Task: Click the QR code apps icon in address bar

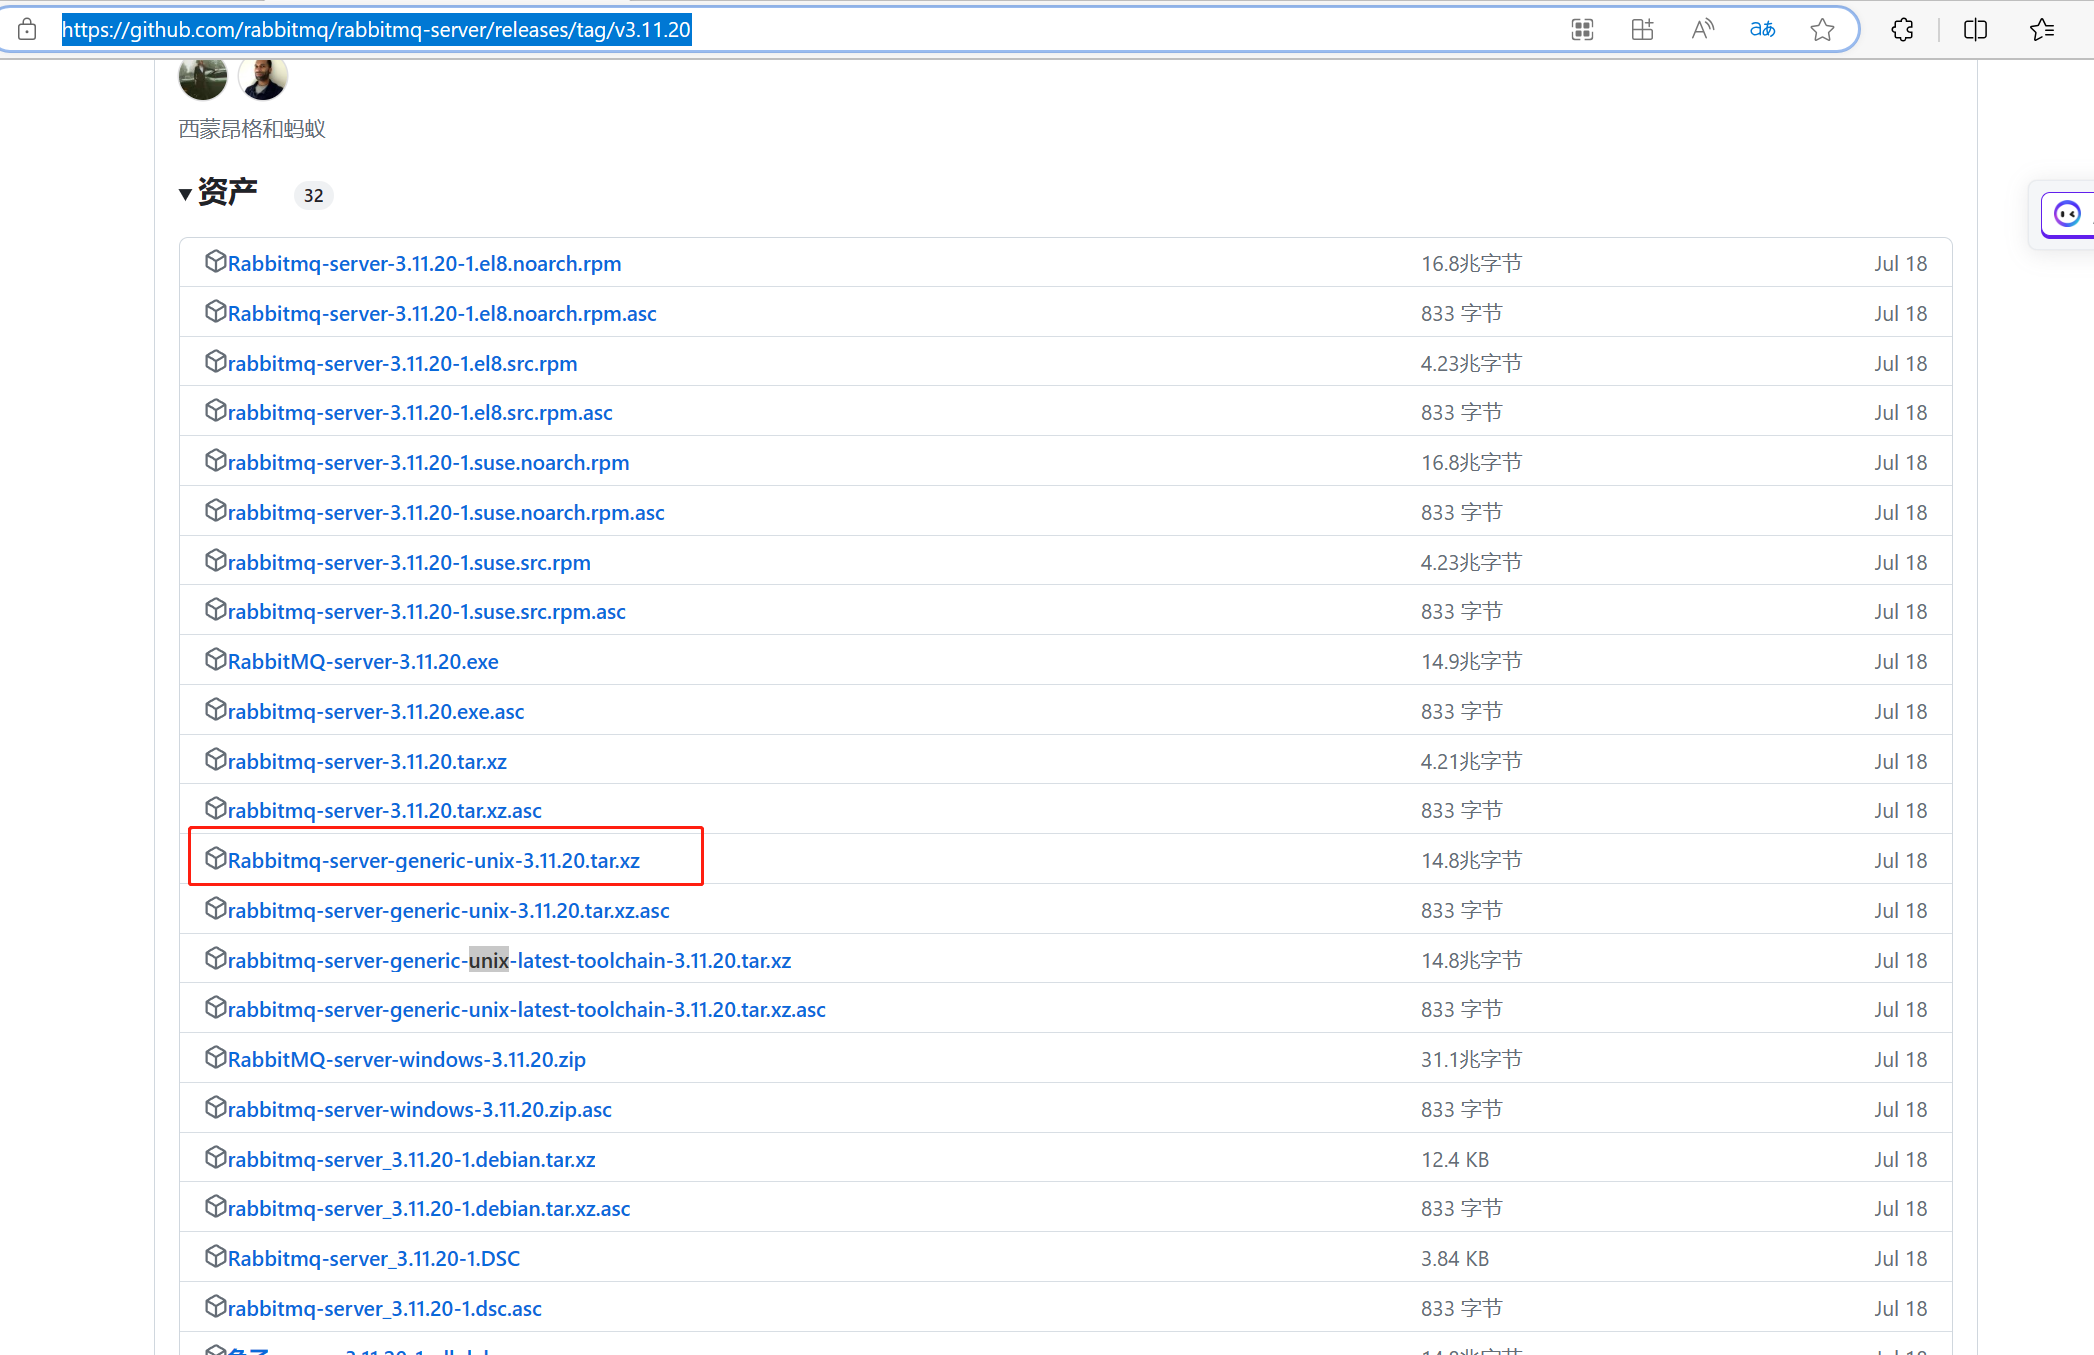Action: (1582, 30)
